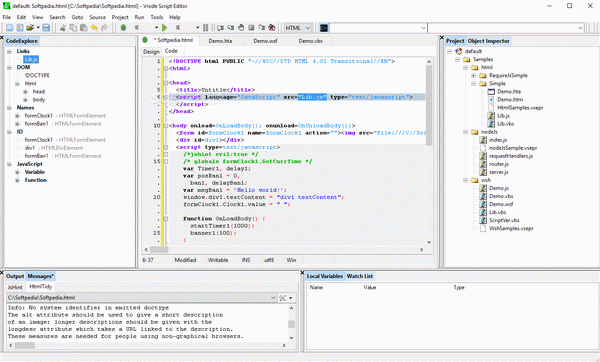Open the File menu
The image size is (600, 362).
pyautogui.click(x=7, y=17)
